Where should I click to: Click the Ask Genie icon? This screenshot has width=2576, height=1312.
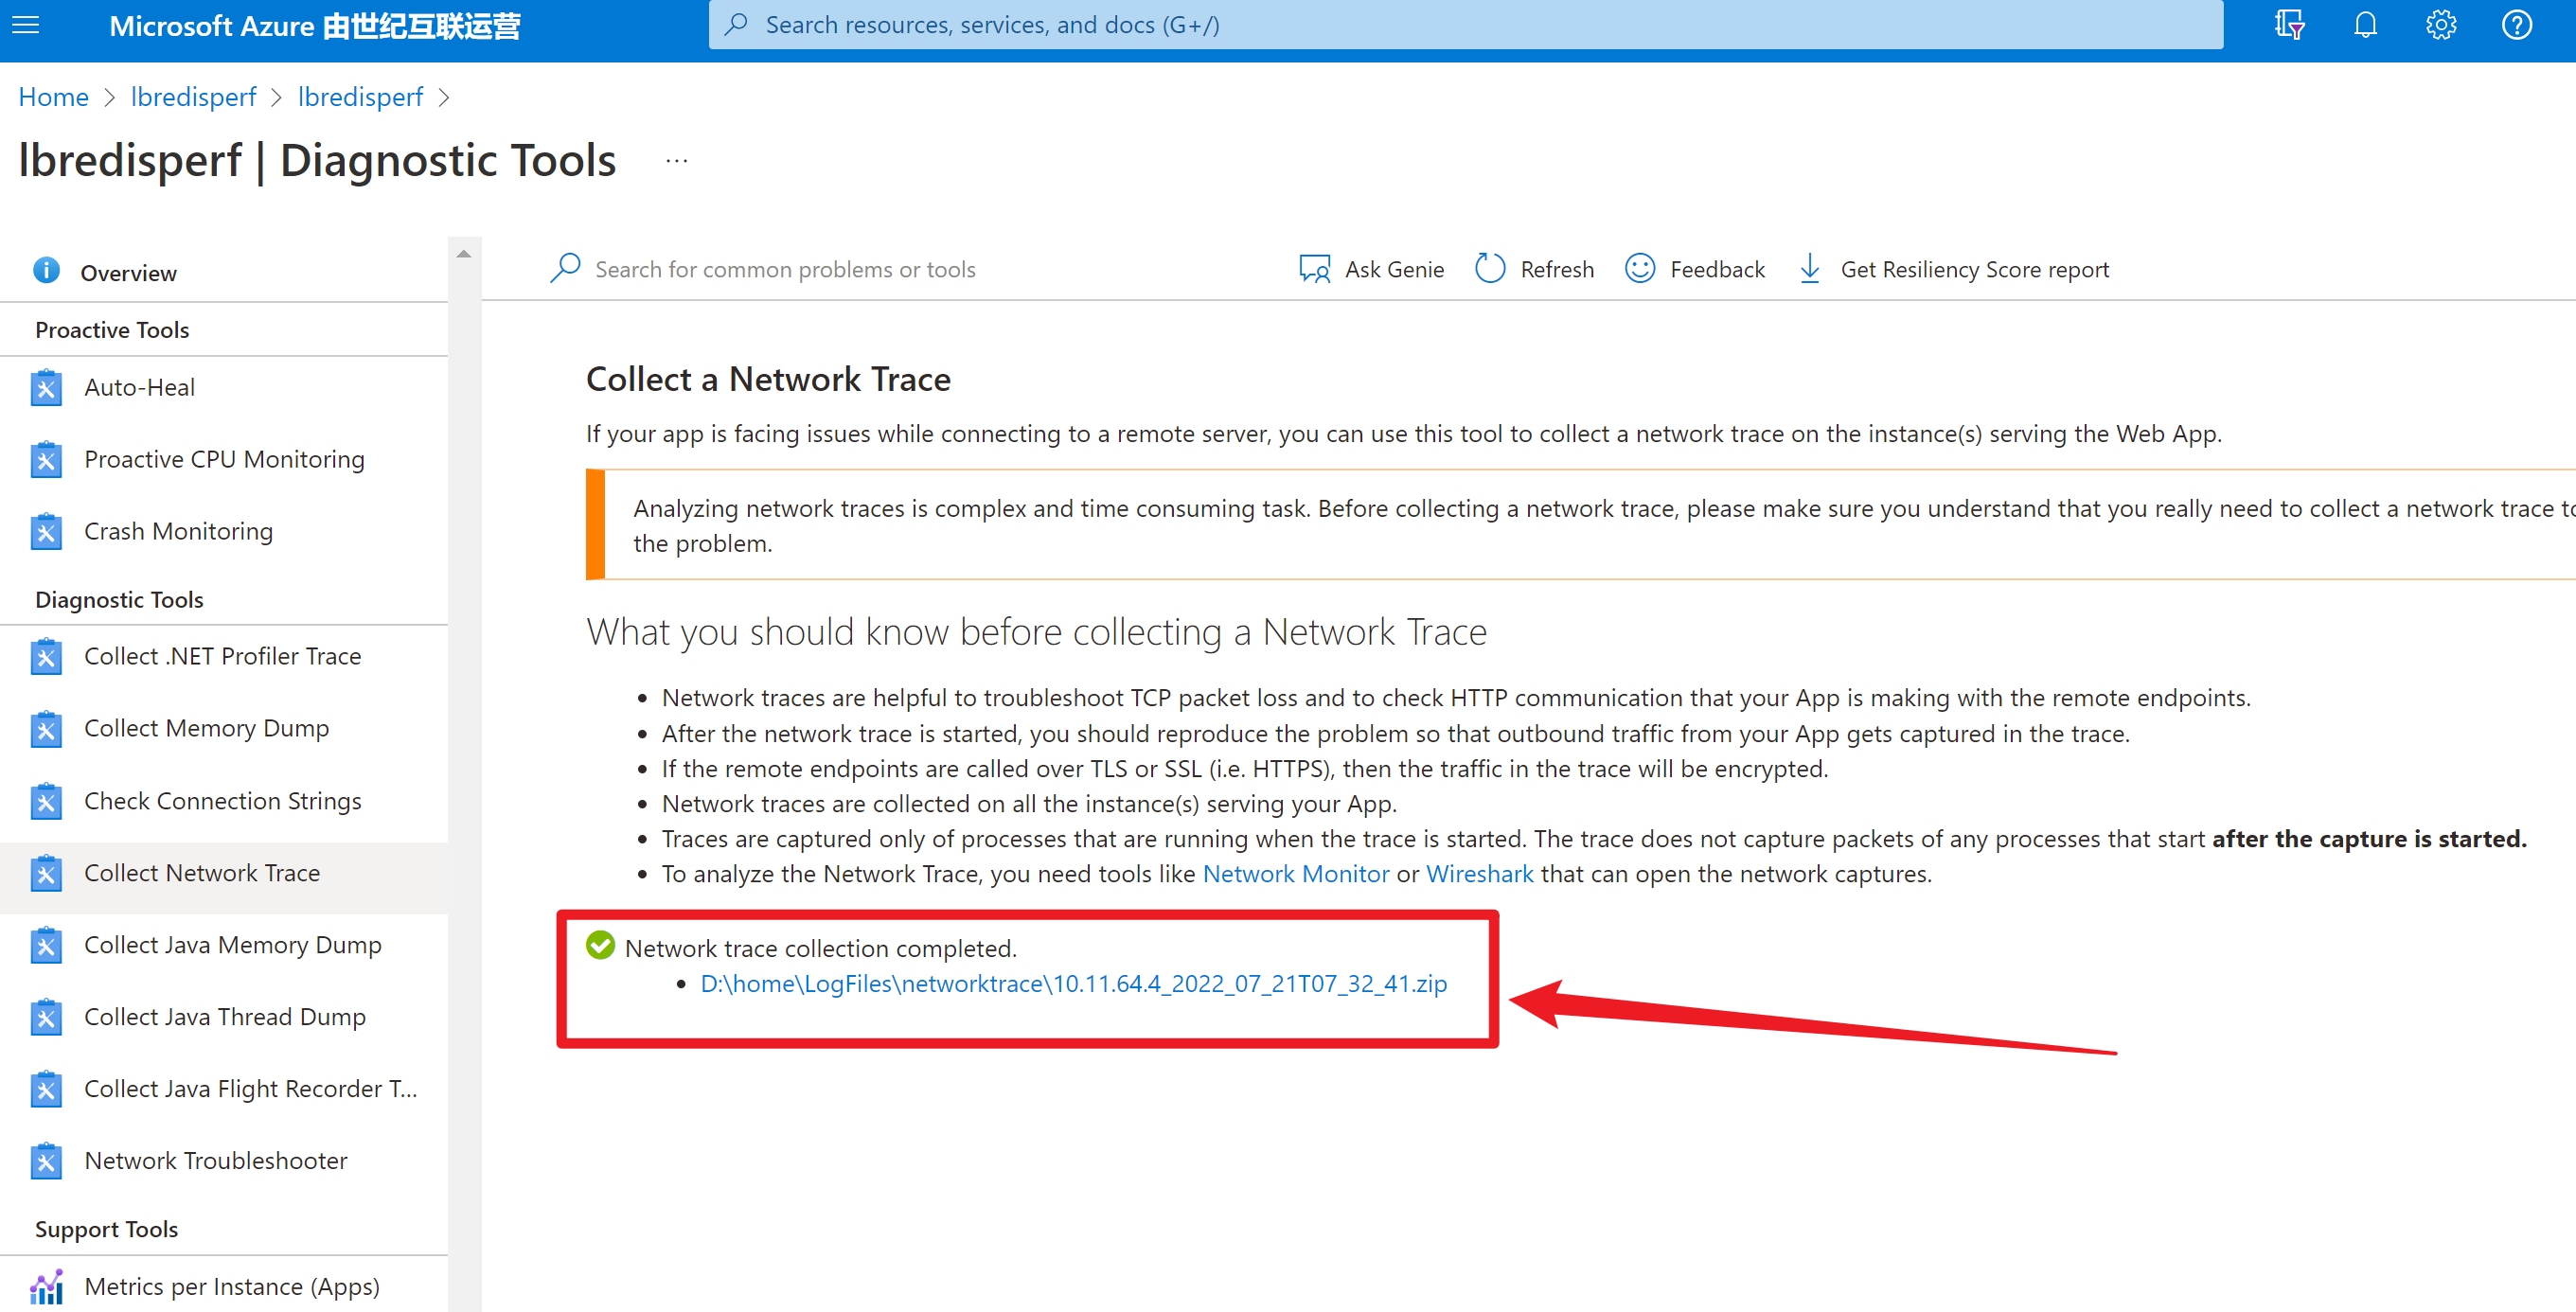coord(1314,269)
